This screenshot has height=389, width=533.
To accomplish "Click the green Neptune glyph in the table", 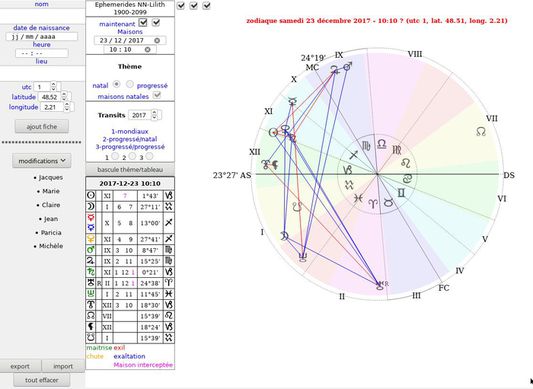I will tap(91, 293).
